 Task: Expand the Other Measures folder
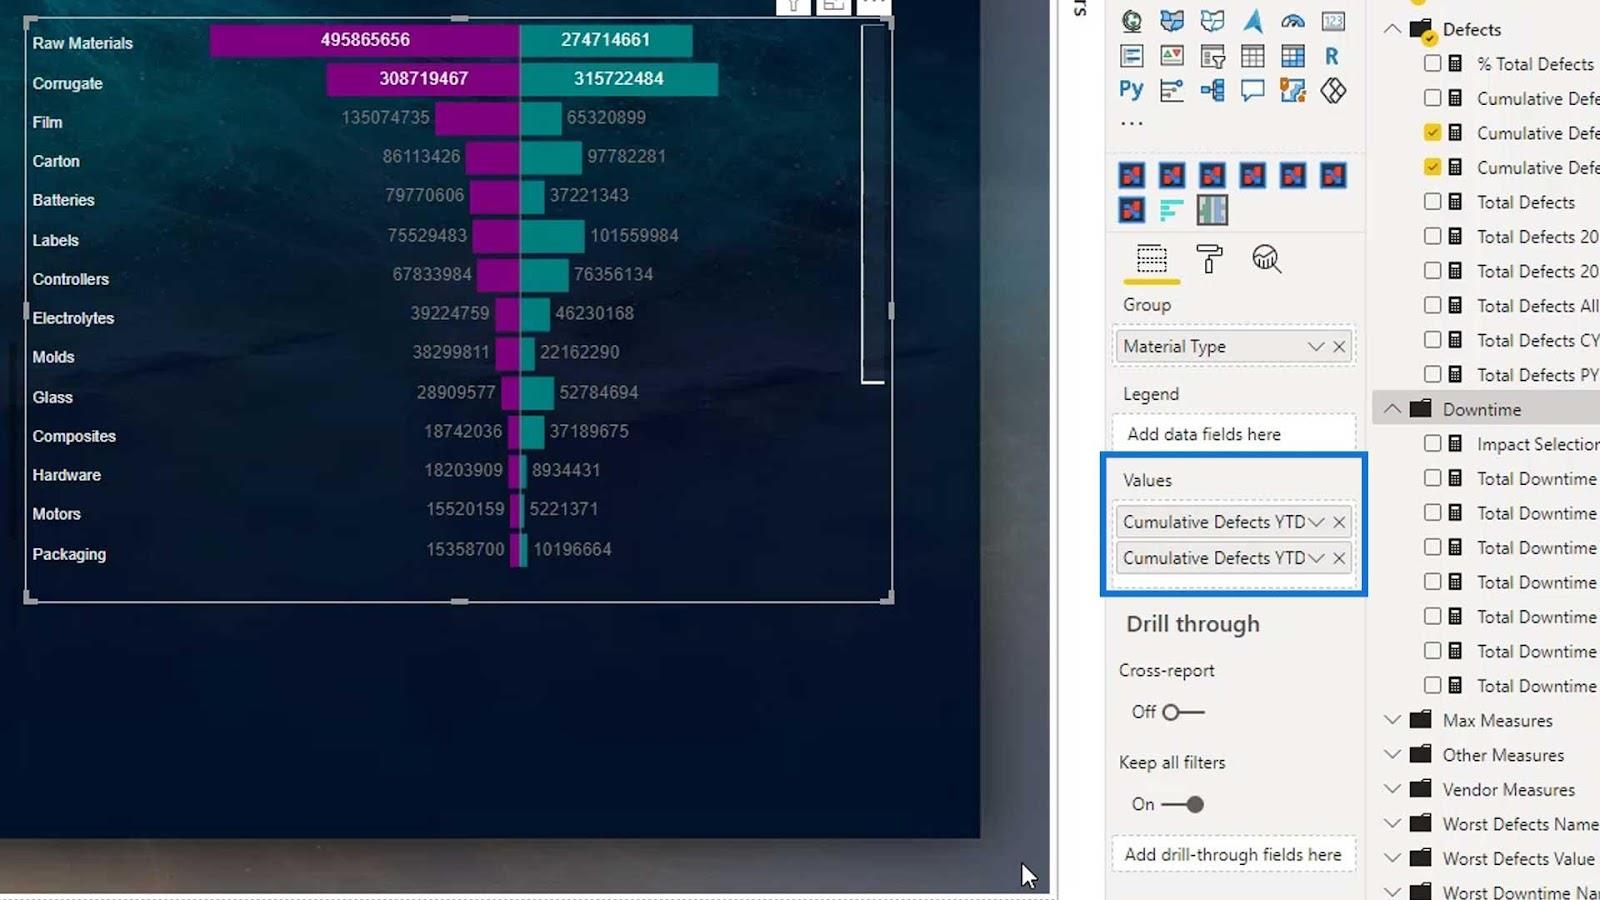pos(1392,755)
